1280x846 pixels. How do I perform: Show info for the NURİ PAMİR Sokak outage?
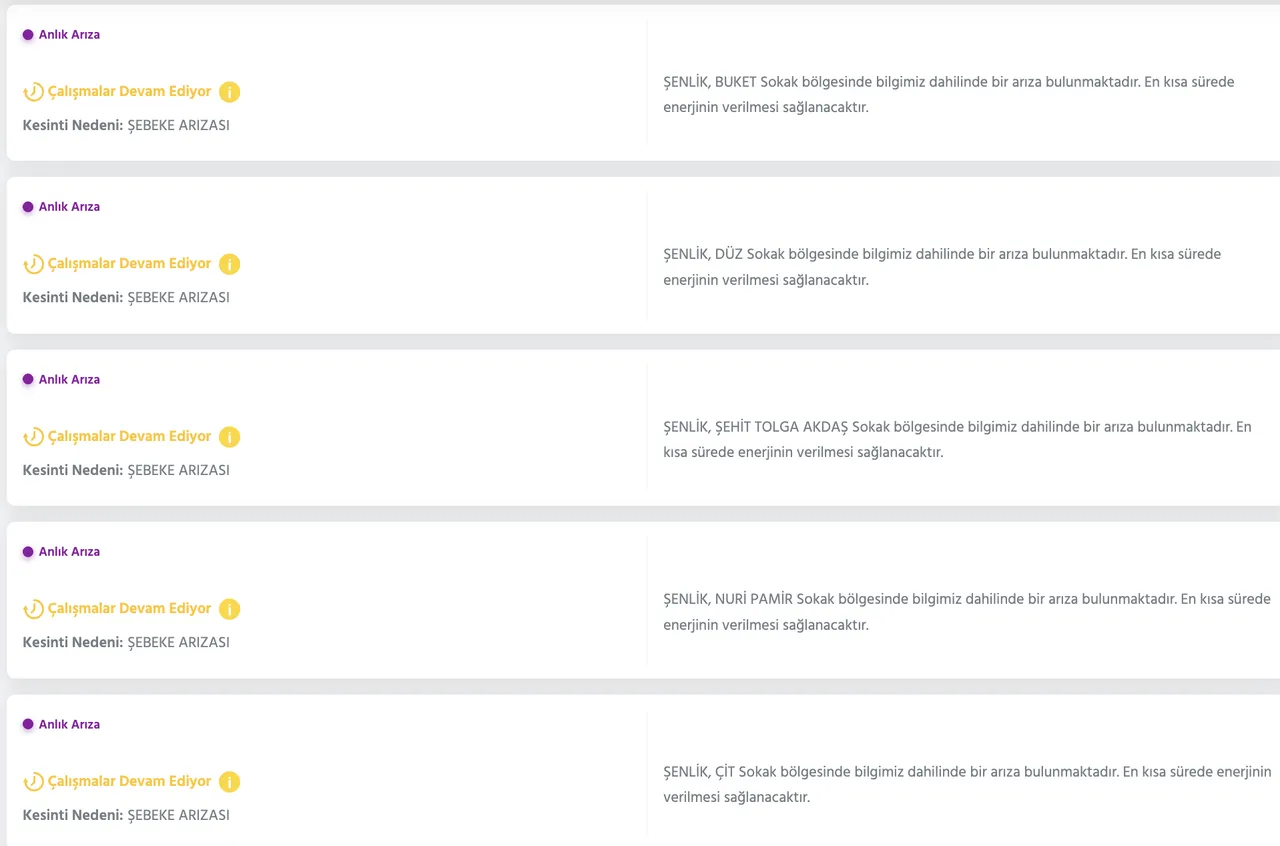click(x=229, y=609)
